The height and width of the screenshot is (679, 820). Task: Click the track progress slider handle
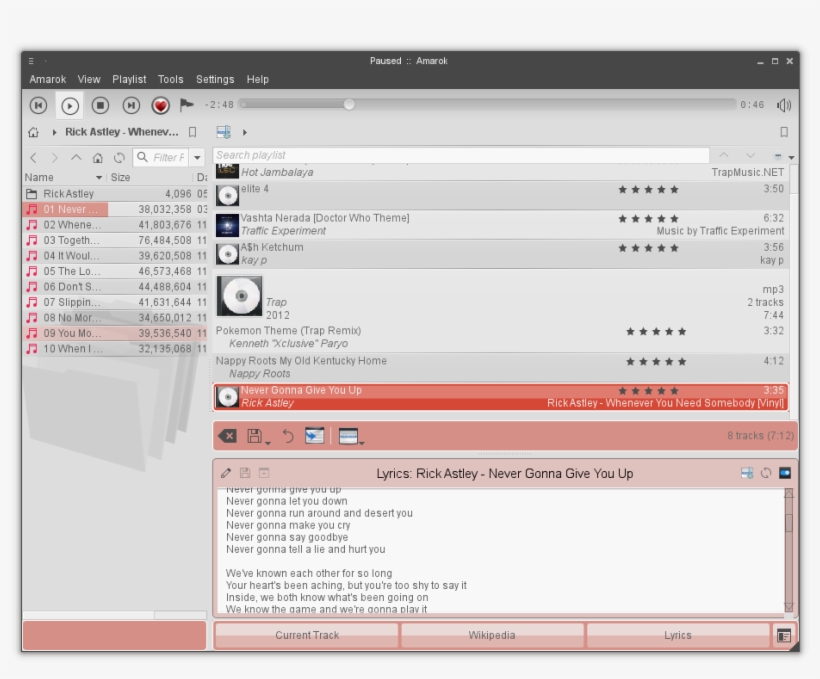[349, 104]
